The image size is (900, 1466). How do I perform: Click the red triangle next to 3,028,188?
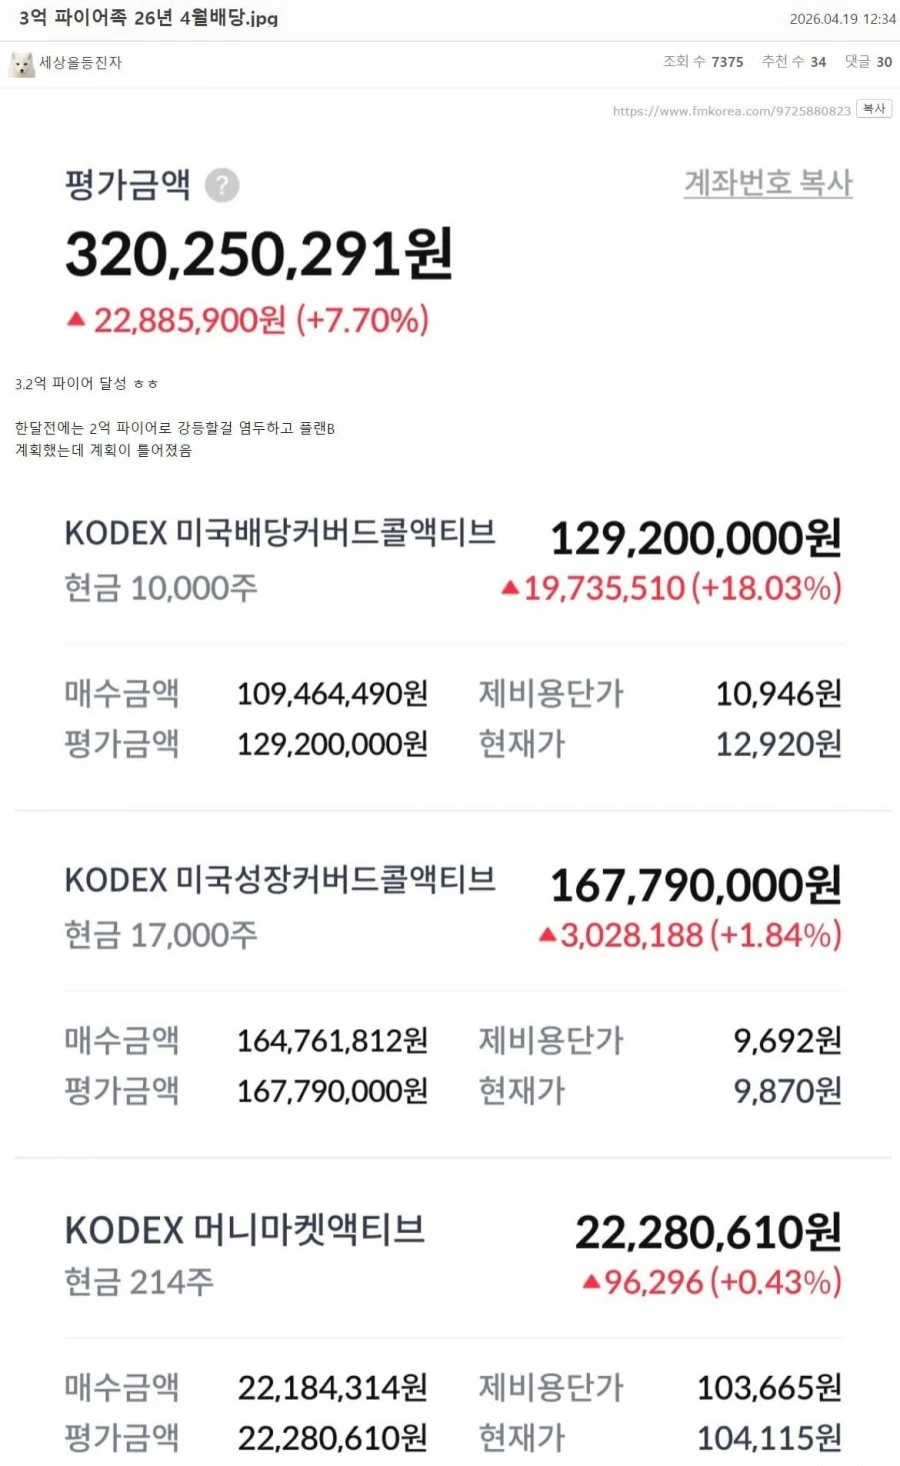[547, 935]
